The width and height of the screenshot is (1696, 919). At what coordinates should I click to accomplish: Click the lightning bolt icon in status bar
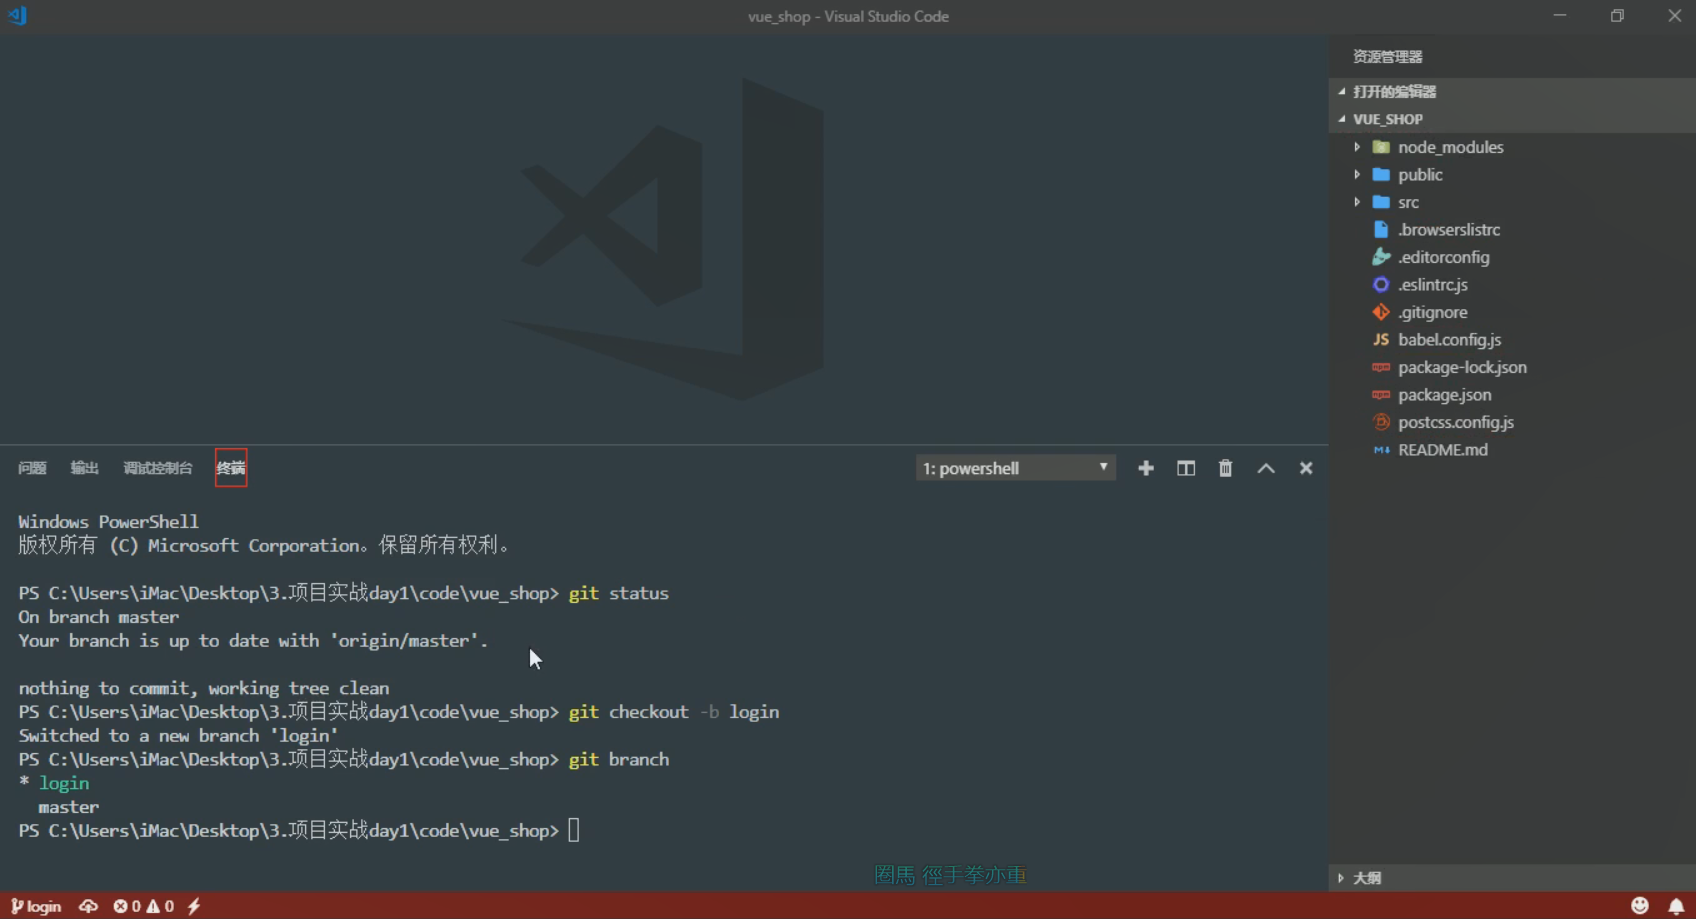coord(194,906)
